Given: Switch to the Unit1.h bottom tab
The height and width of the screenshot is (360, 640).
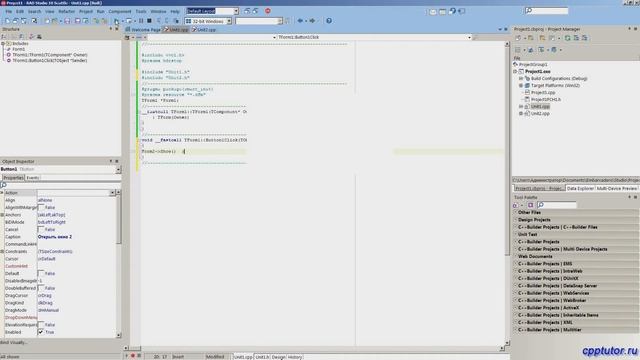Looking at the screenshot, I should [x=262, y=357].
